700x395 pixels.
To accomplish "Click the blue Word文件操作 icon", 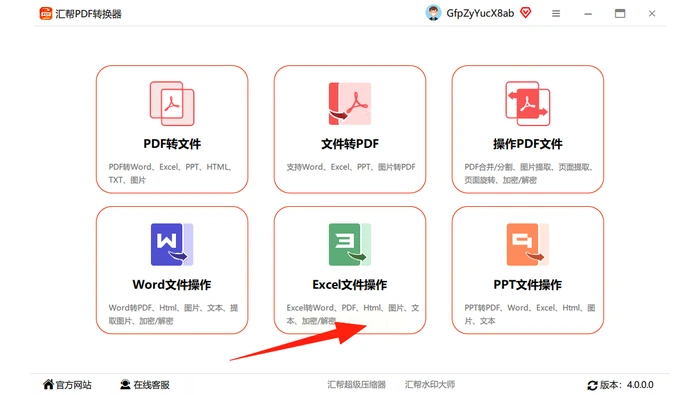I will click(x=172, y=245).
